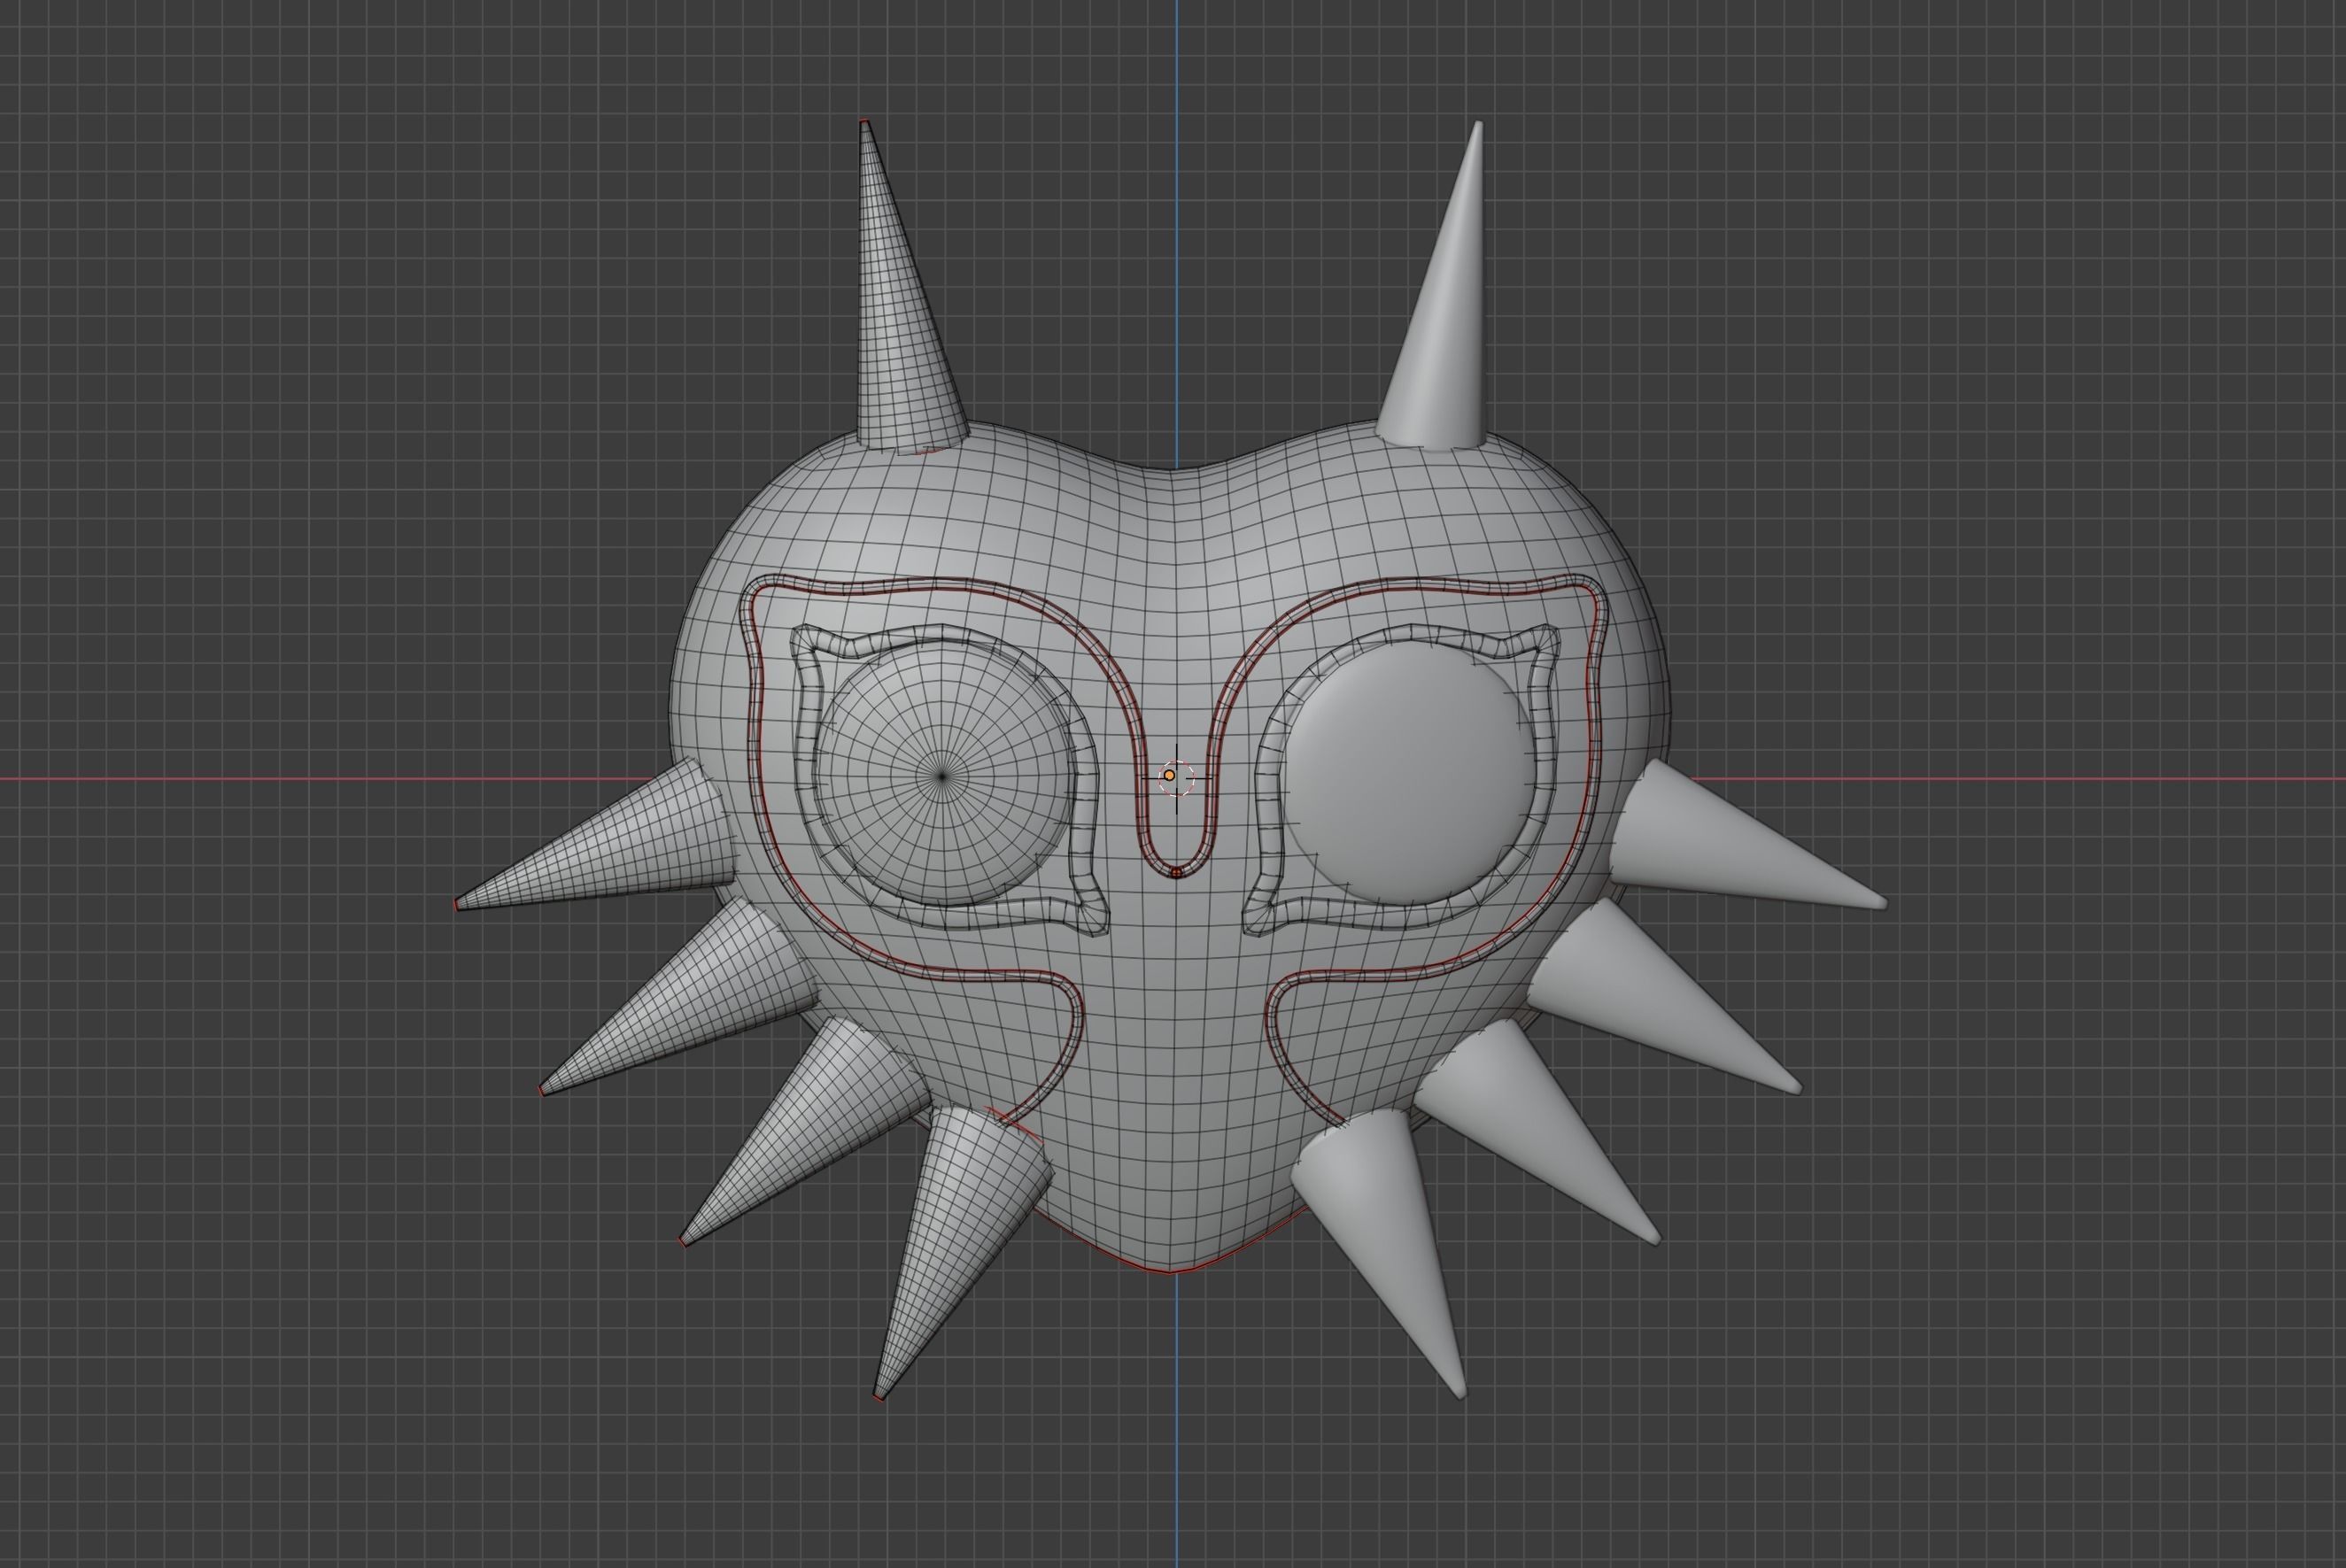Click the smooth solid eye disc

click(1408, 775)
